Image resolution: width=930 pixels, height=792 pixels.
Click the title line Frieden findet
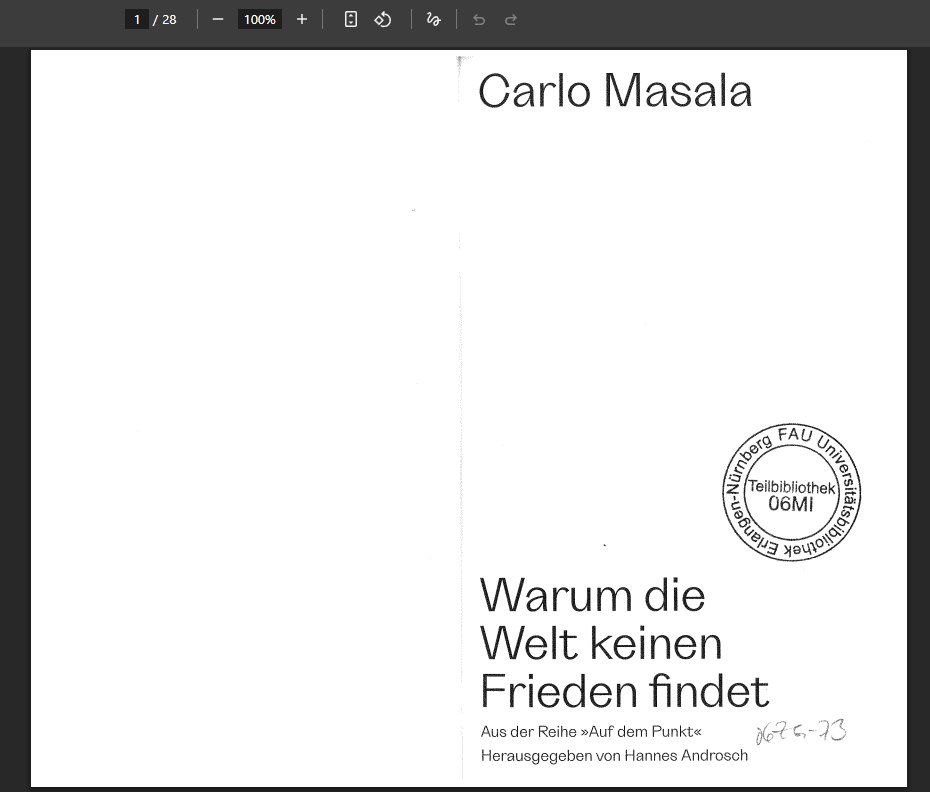tap(625, 691)
